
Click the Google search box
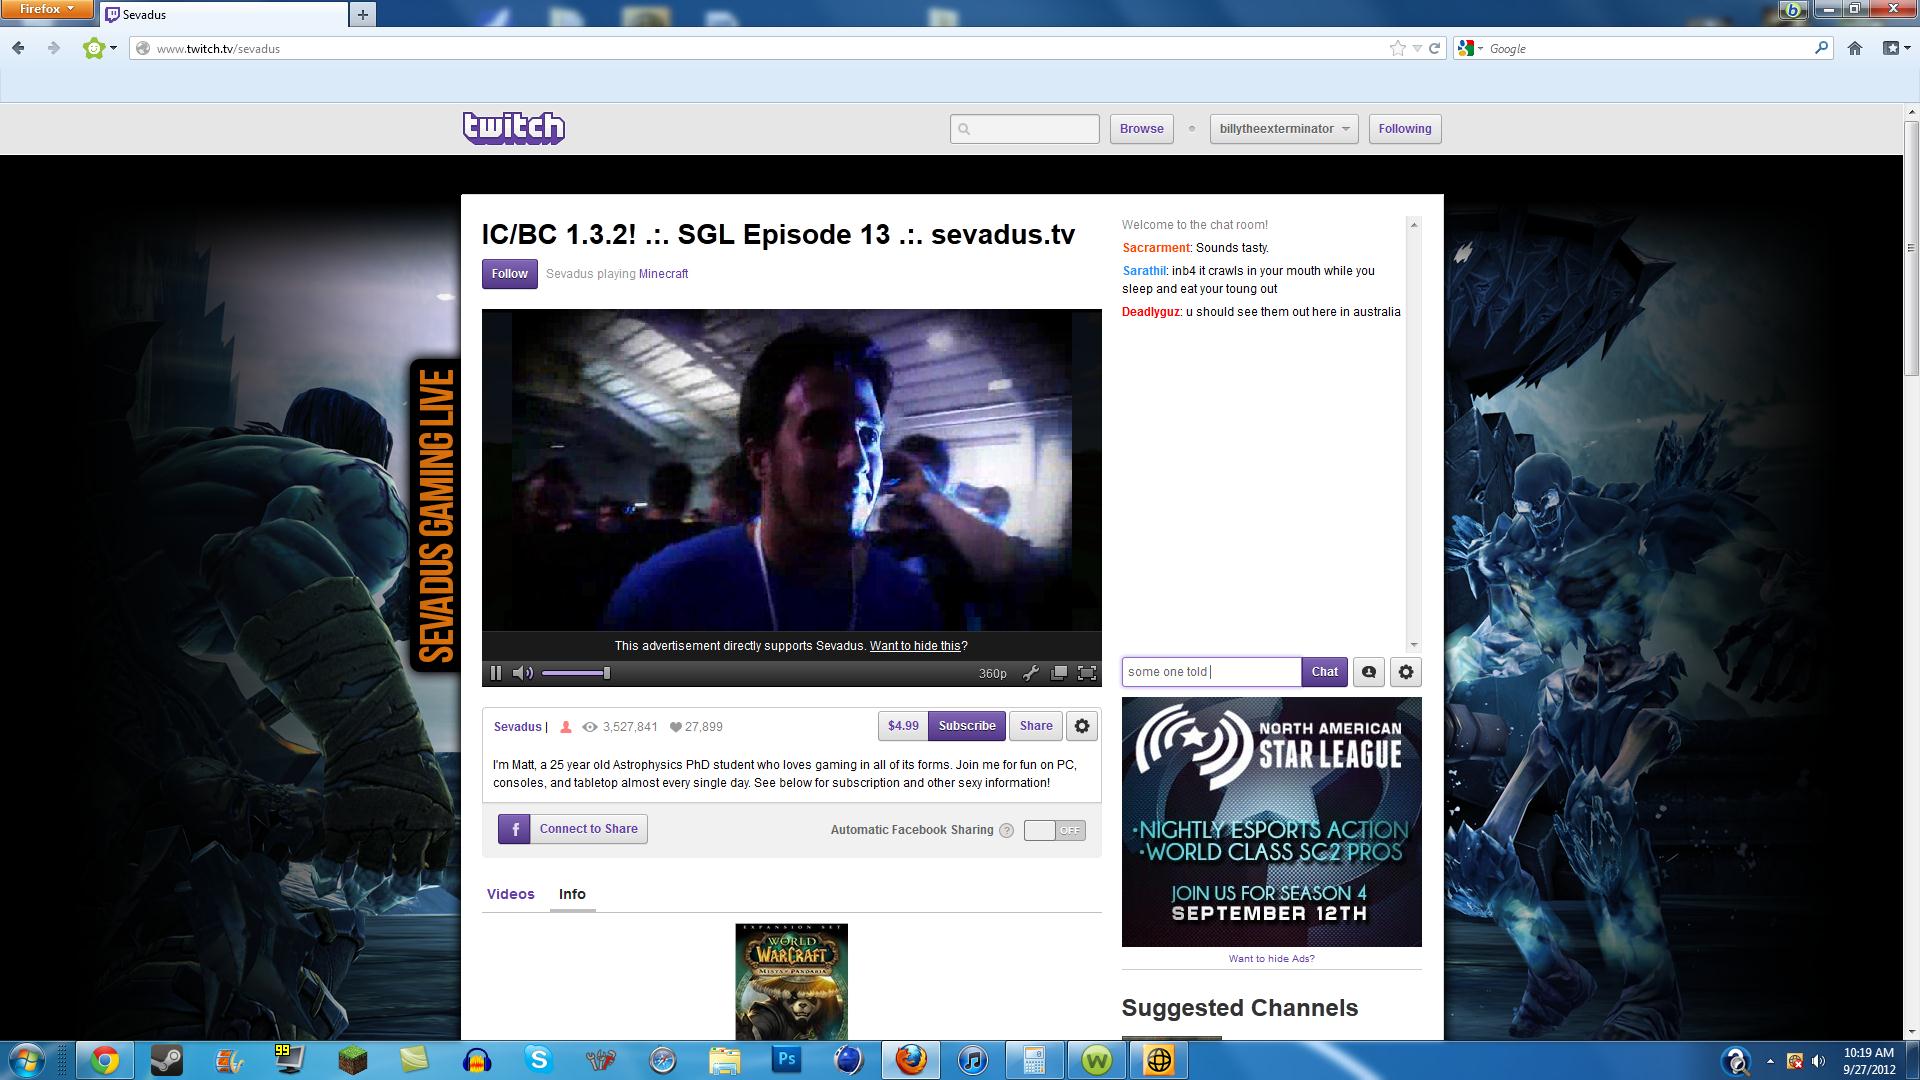1650,48
